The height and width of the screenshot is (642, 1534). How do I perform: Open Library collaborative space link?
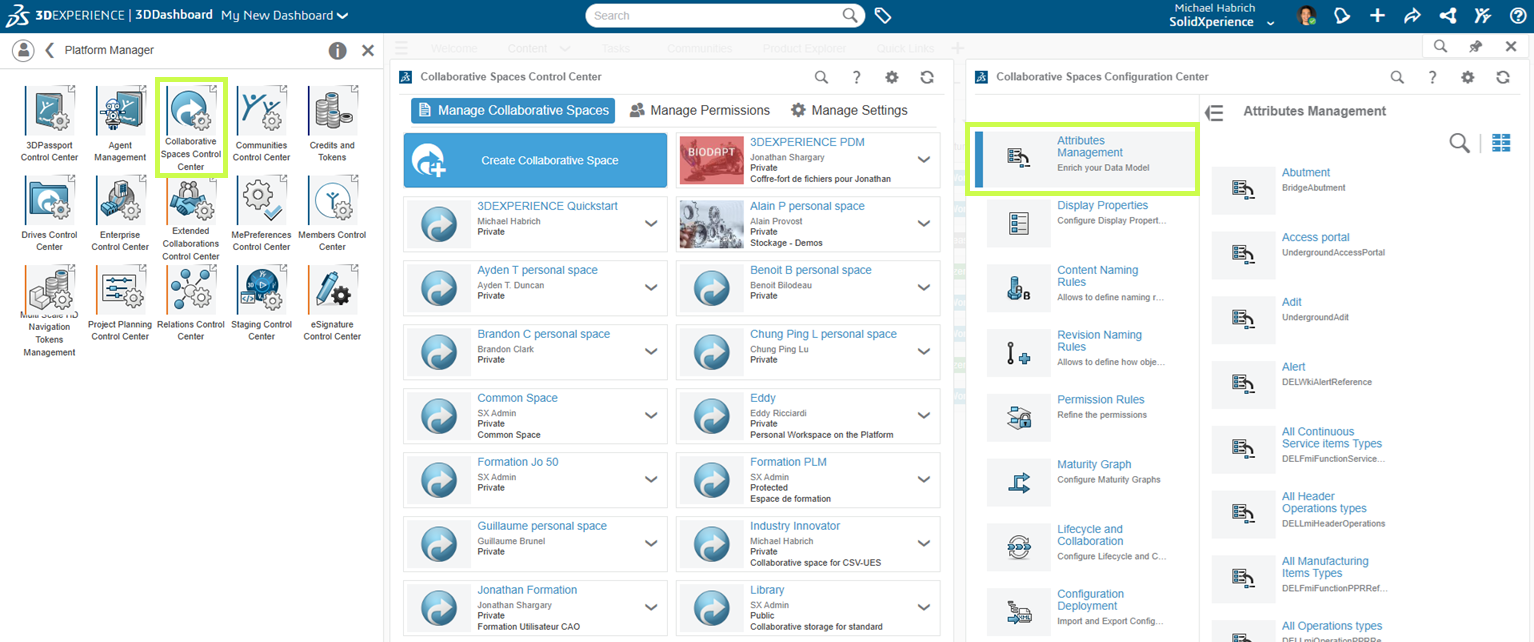pyautogui.click(x=767, y=590)
